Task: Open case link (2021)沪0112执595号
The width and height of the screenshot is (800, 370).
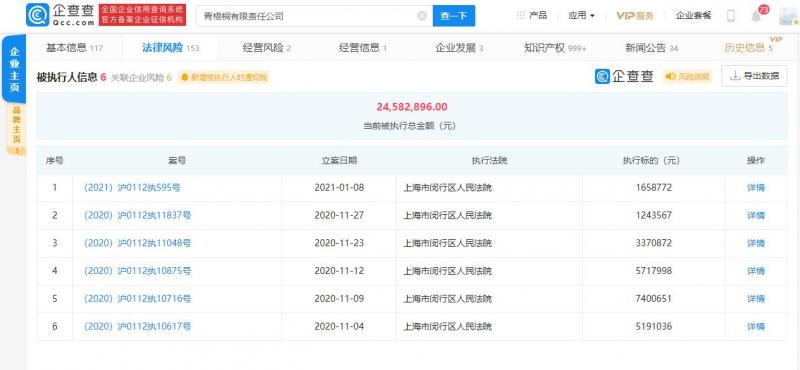Action: (132, 187)
